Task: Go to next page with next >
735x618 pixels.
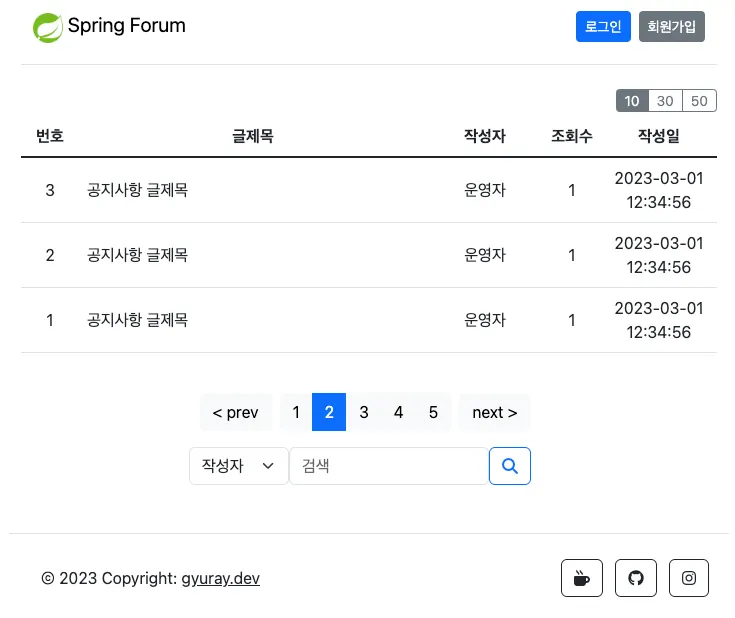Action: (494, 412)
